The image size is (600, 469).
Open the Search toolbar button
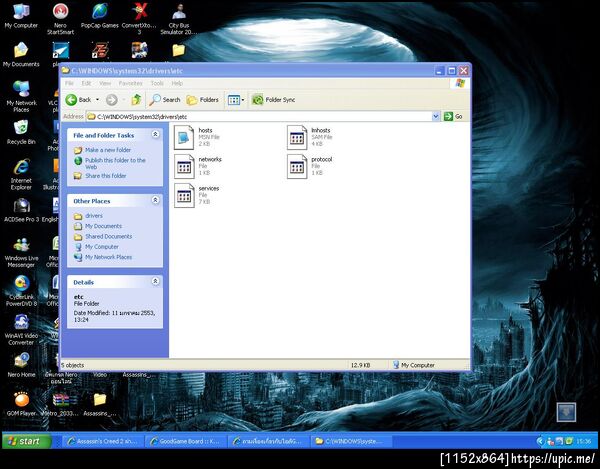pos(165,100)
